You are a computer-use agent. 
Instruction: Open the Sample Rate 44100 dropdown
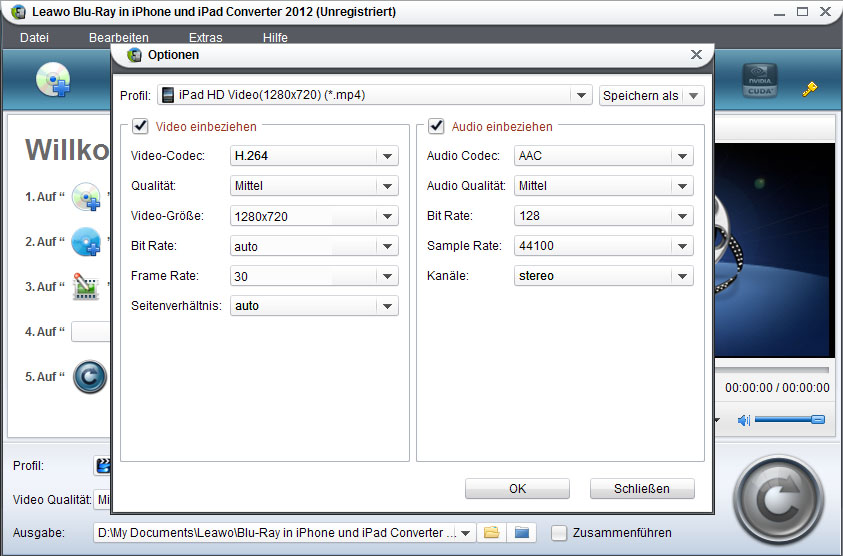click(x=604, y=246)
